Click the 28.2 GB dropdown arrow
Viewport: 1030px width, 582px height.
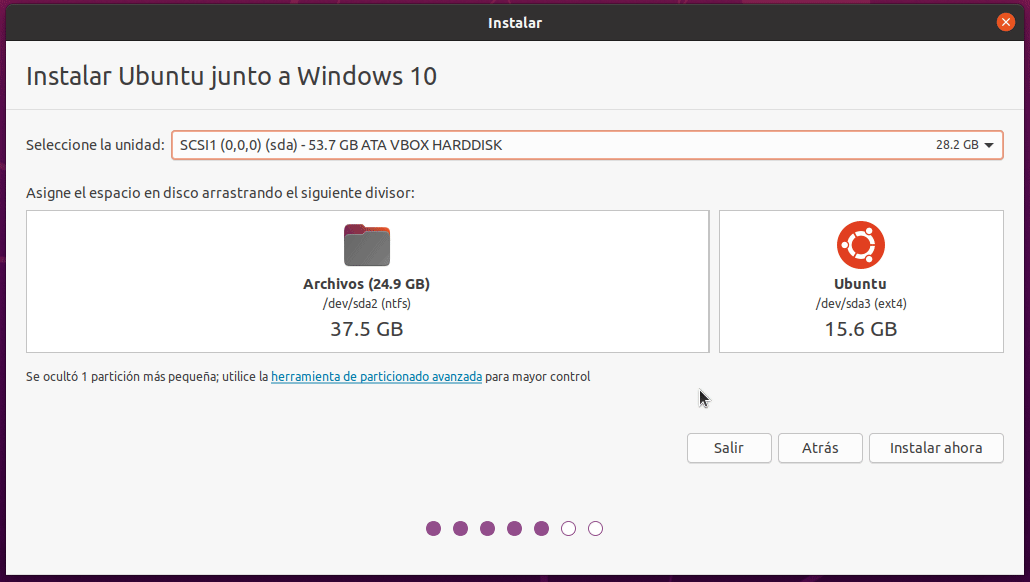click(x=989, y=145)
